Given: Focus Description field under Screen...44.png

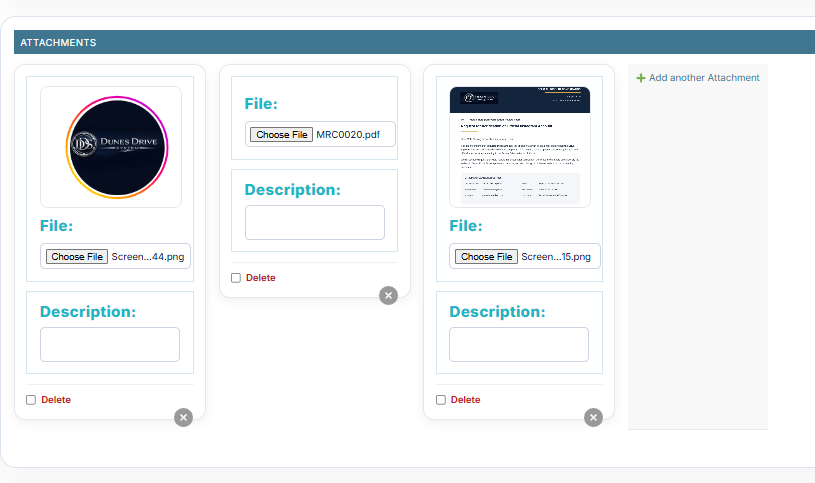Looking at the screenshot, I should click(110, 344).
